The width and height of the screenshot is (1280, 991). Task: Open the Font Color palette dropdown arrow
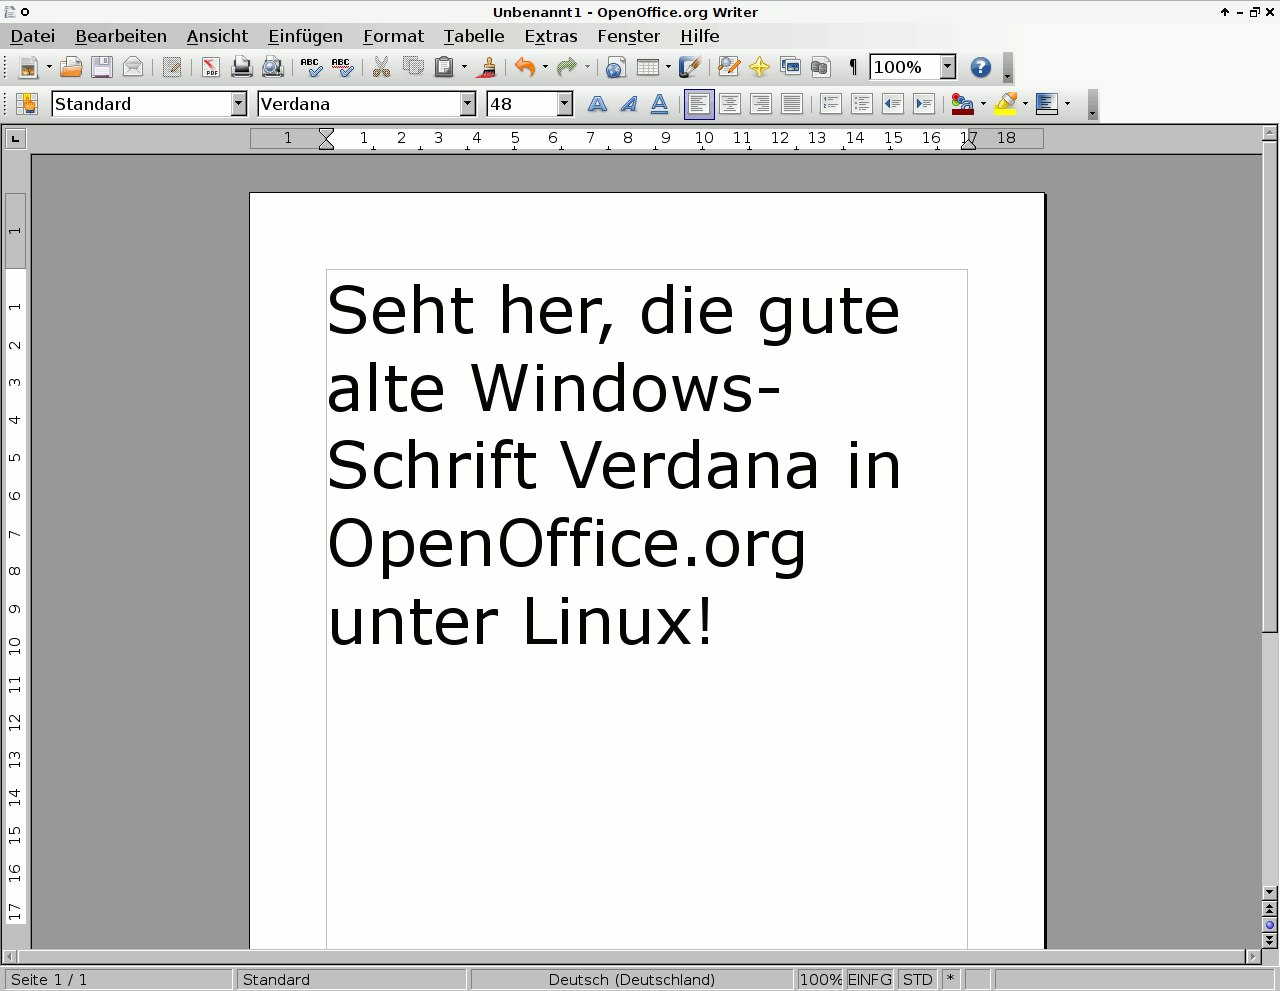[983, 104]
